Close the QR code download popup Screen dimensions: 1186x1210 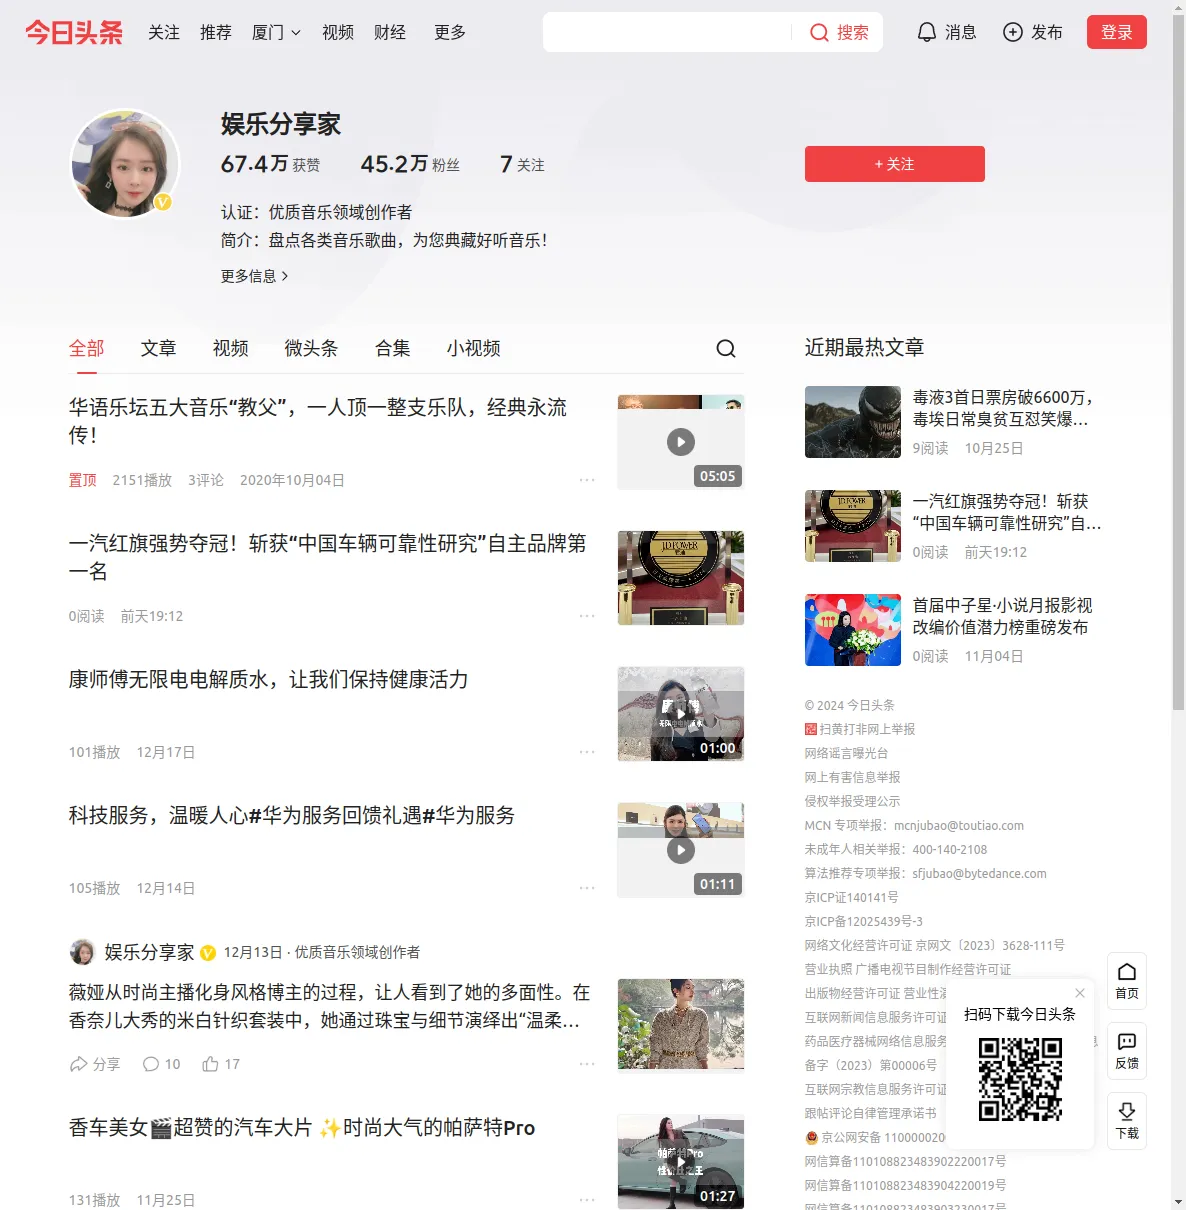point(1080,993)
